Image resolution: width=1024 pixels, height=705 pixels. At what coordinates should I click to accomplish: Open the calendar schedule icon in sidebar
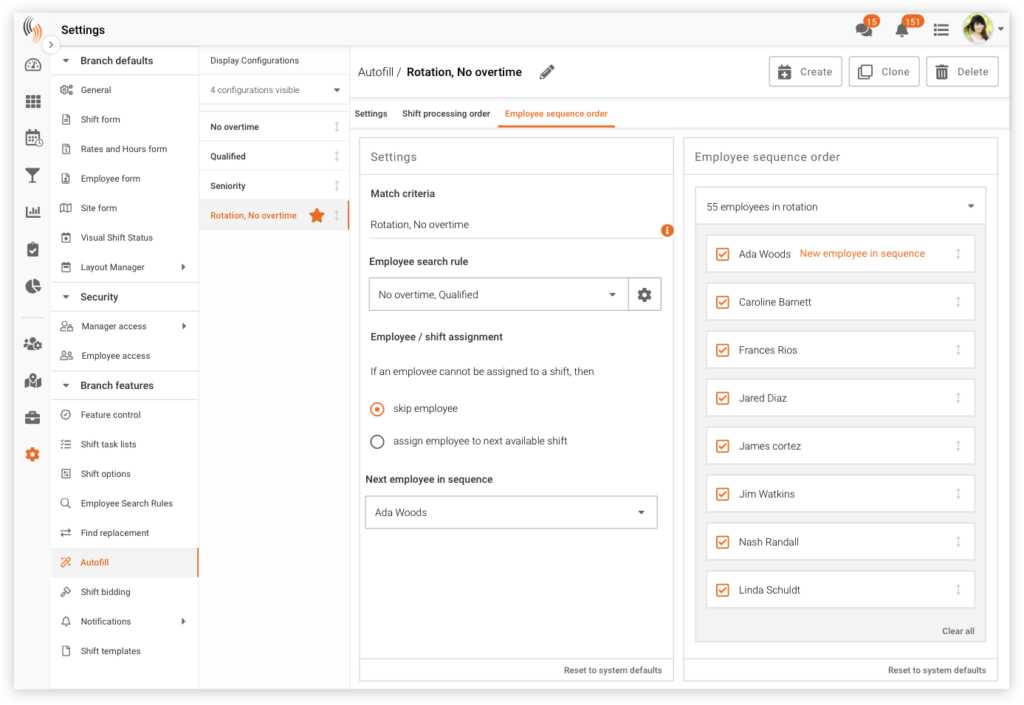[33, 138]
